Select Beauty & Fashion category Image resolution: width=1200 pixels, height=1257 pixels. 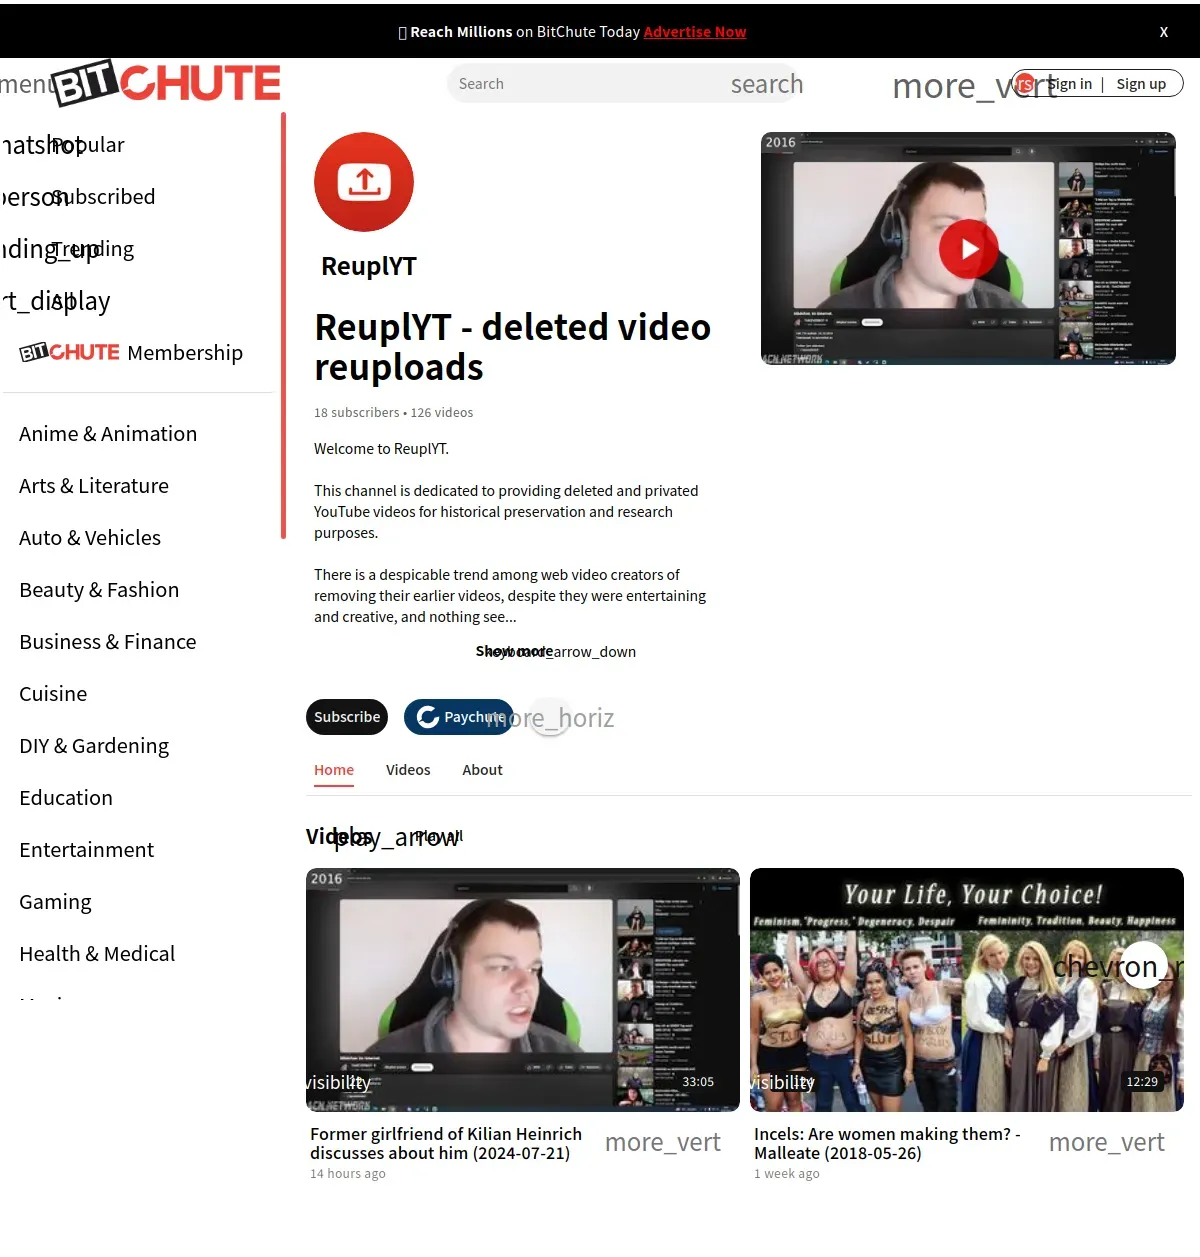pyautogui.click(x=99, y=590)
